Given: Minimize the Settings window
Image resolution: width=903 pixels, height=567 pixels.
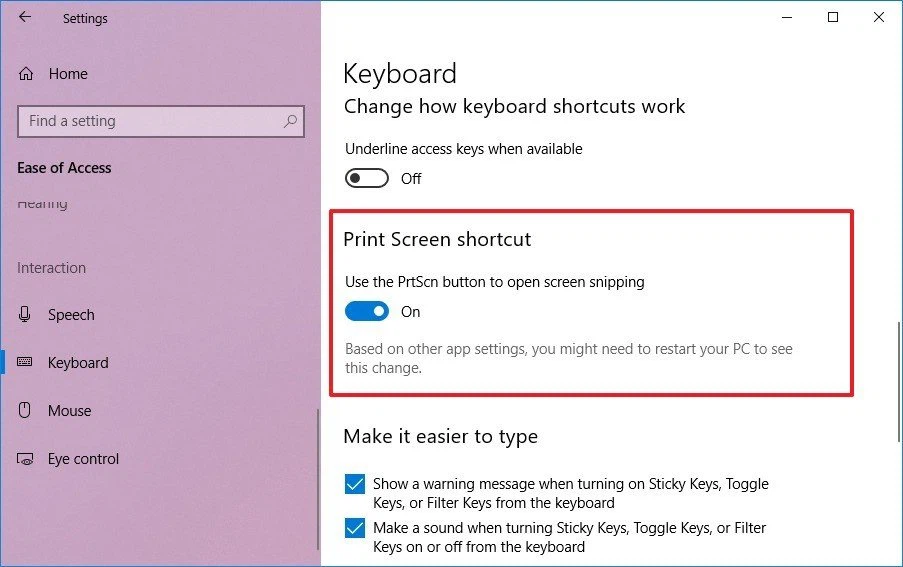Looking at the screenshot, I should tap(787, 17).
